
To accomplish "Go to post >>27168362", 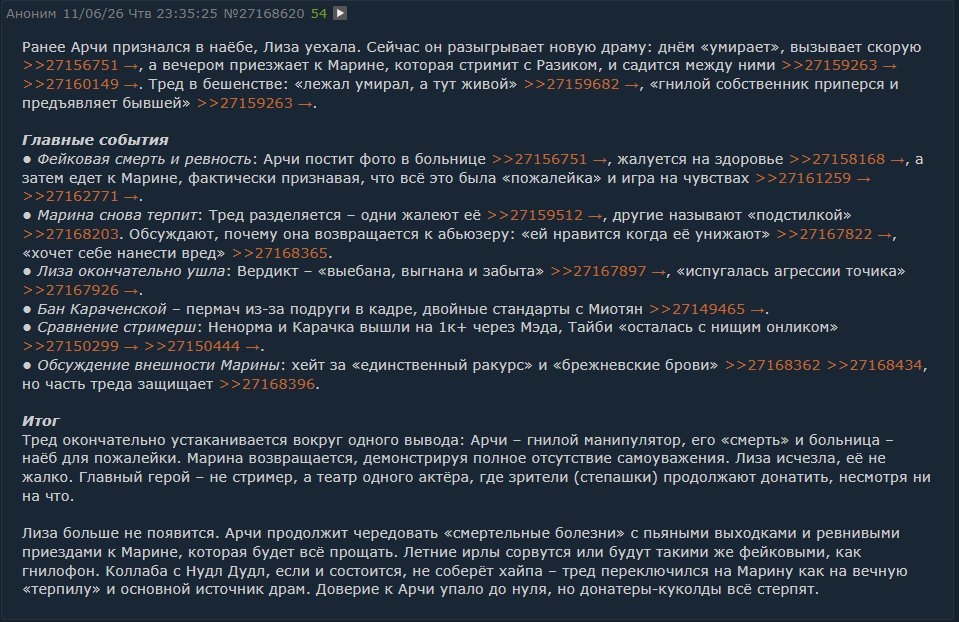I will point(772,365).
